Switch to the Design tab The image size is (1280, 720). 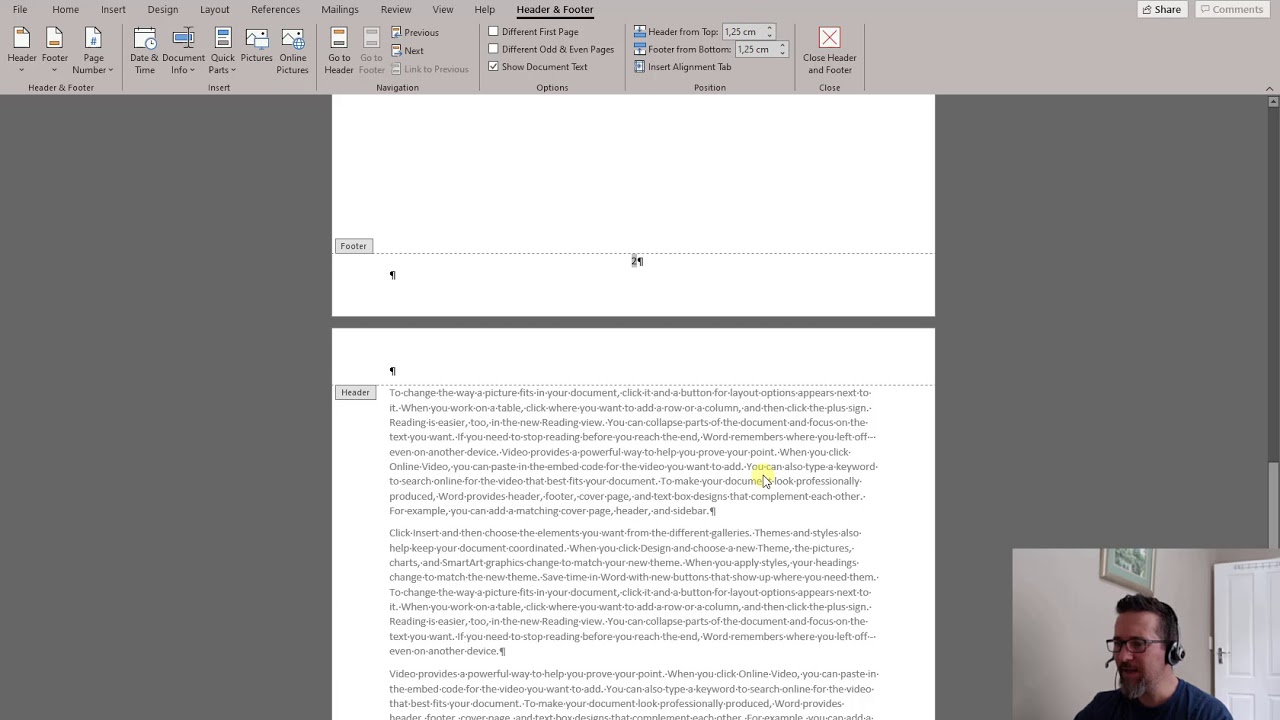click(162, 9)
